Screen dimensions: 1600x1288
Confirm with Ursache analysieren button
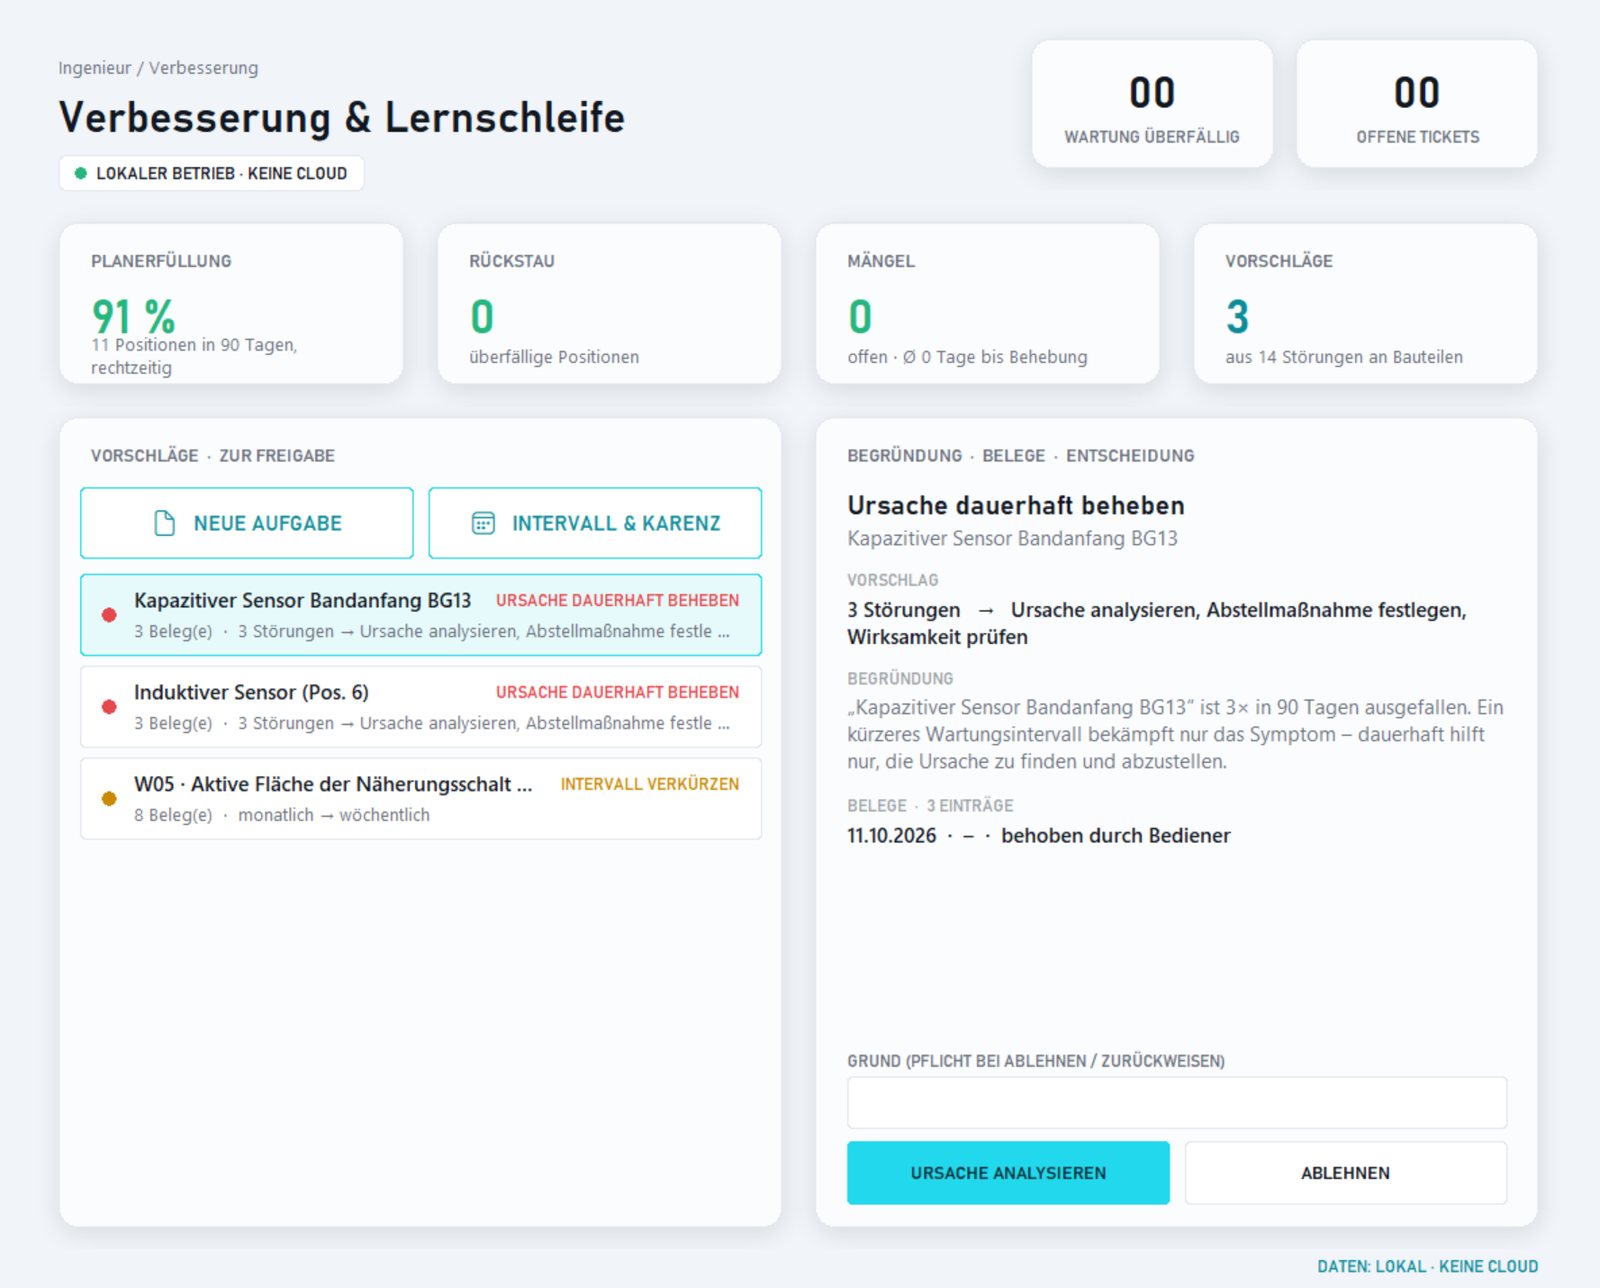click(x=1008, y=1173)
